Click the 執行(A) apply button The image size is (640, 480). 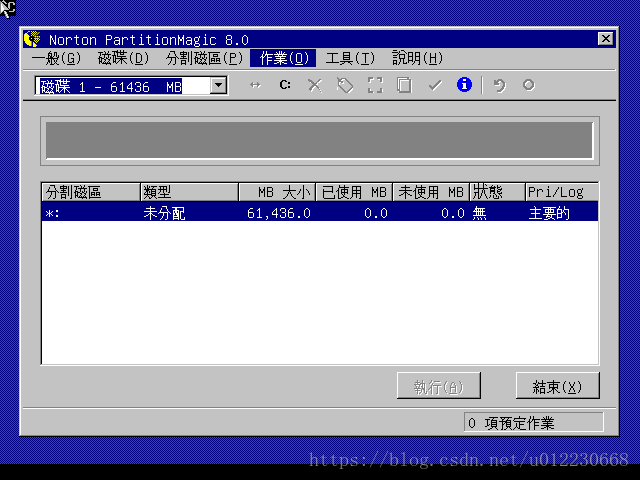point(439,386)
